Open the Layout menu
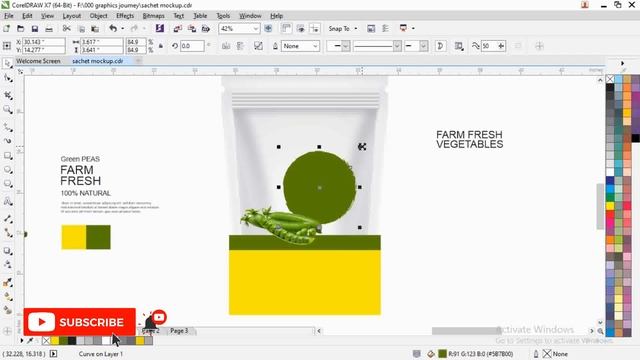The width and height of the screenshot is (640, 360). click(x=72, y=16)
